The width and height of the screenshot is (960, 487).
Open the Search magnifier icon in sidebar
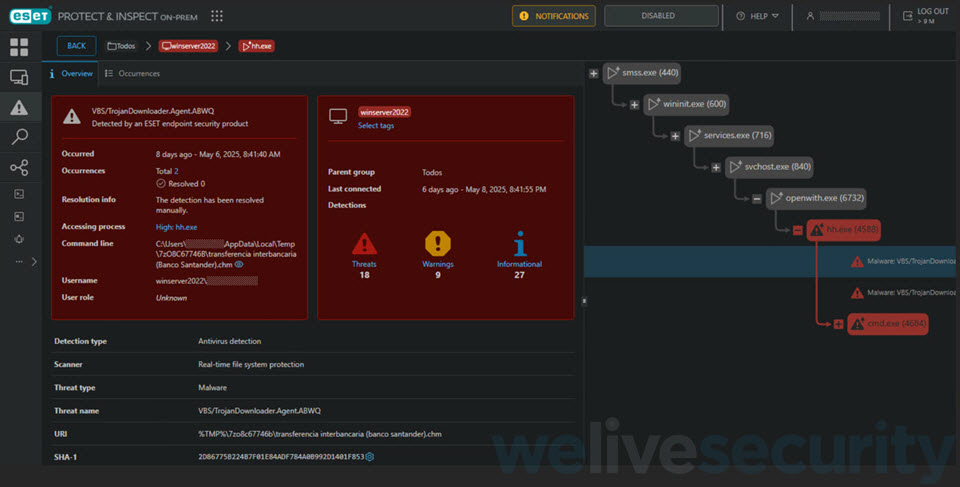(x=19, y=137)
